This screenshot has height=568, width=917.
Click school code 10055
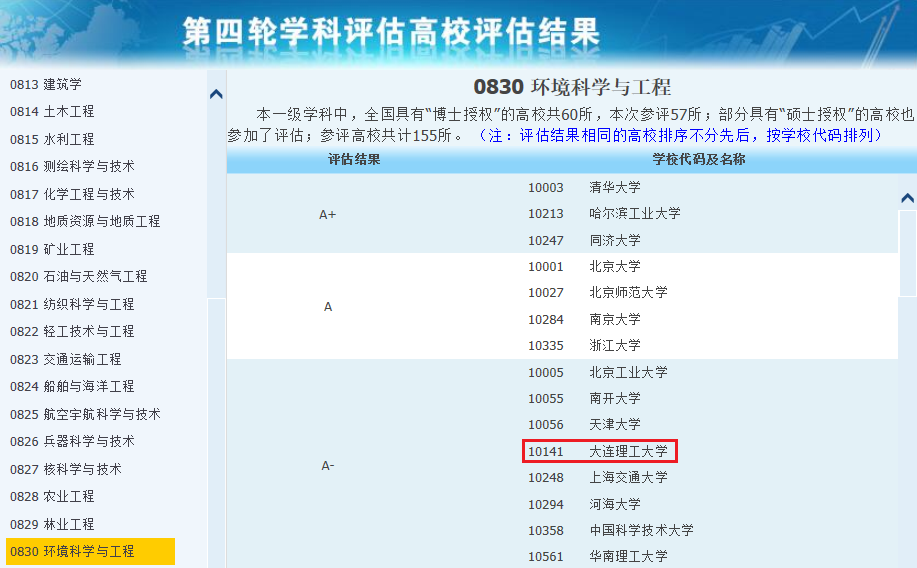pyautogui.click(x=546, y=398)
